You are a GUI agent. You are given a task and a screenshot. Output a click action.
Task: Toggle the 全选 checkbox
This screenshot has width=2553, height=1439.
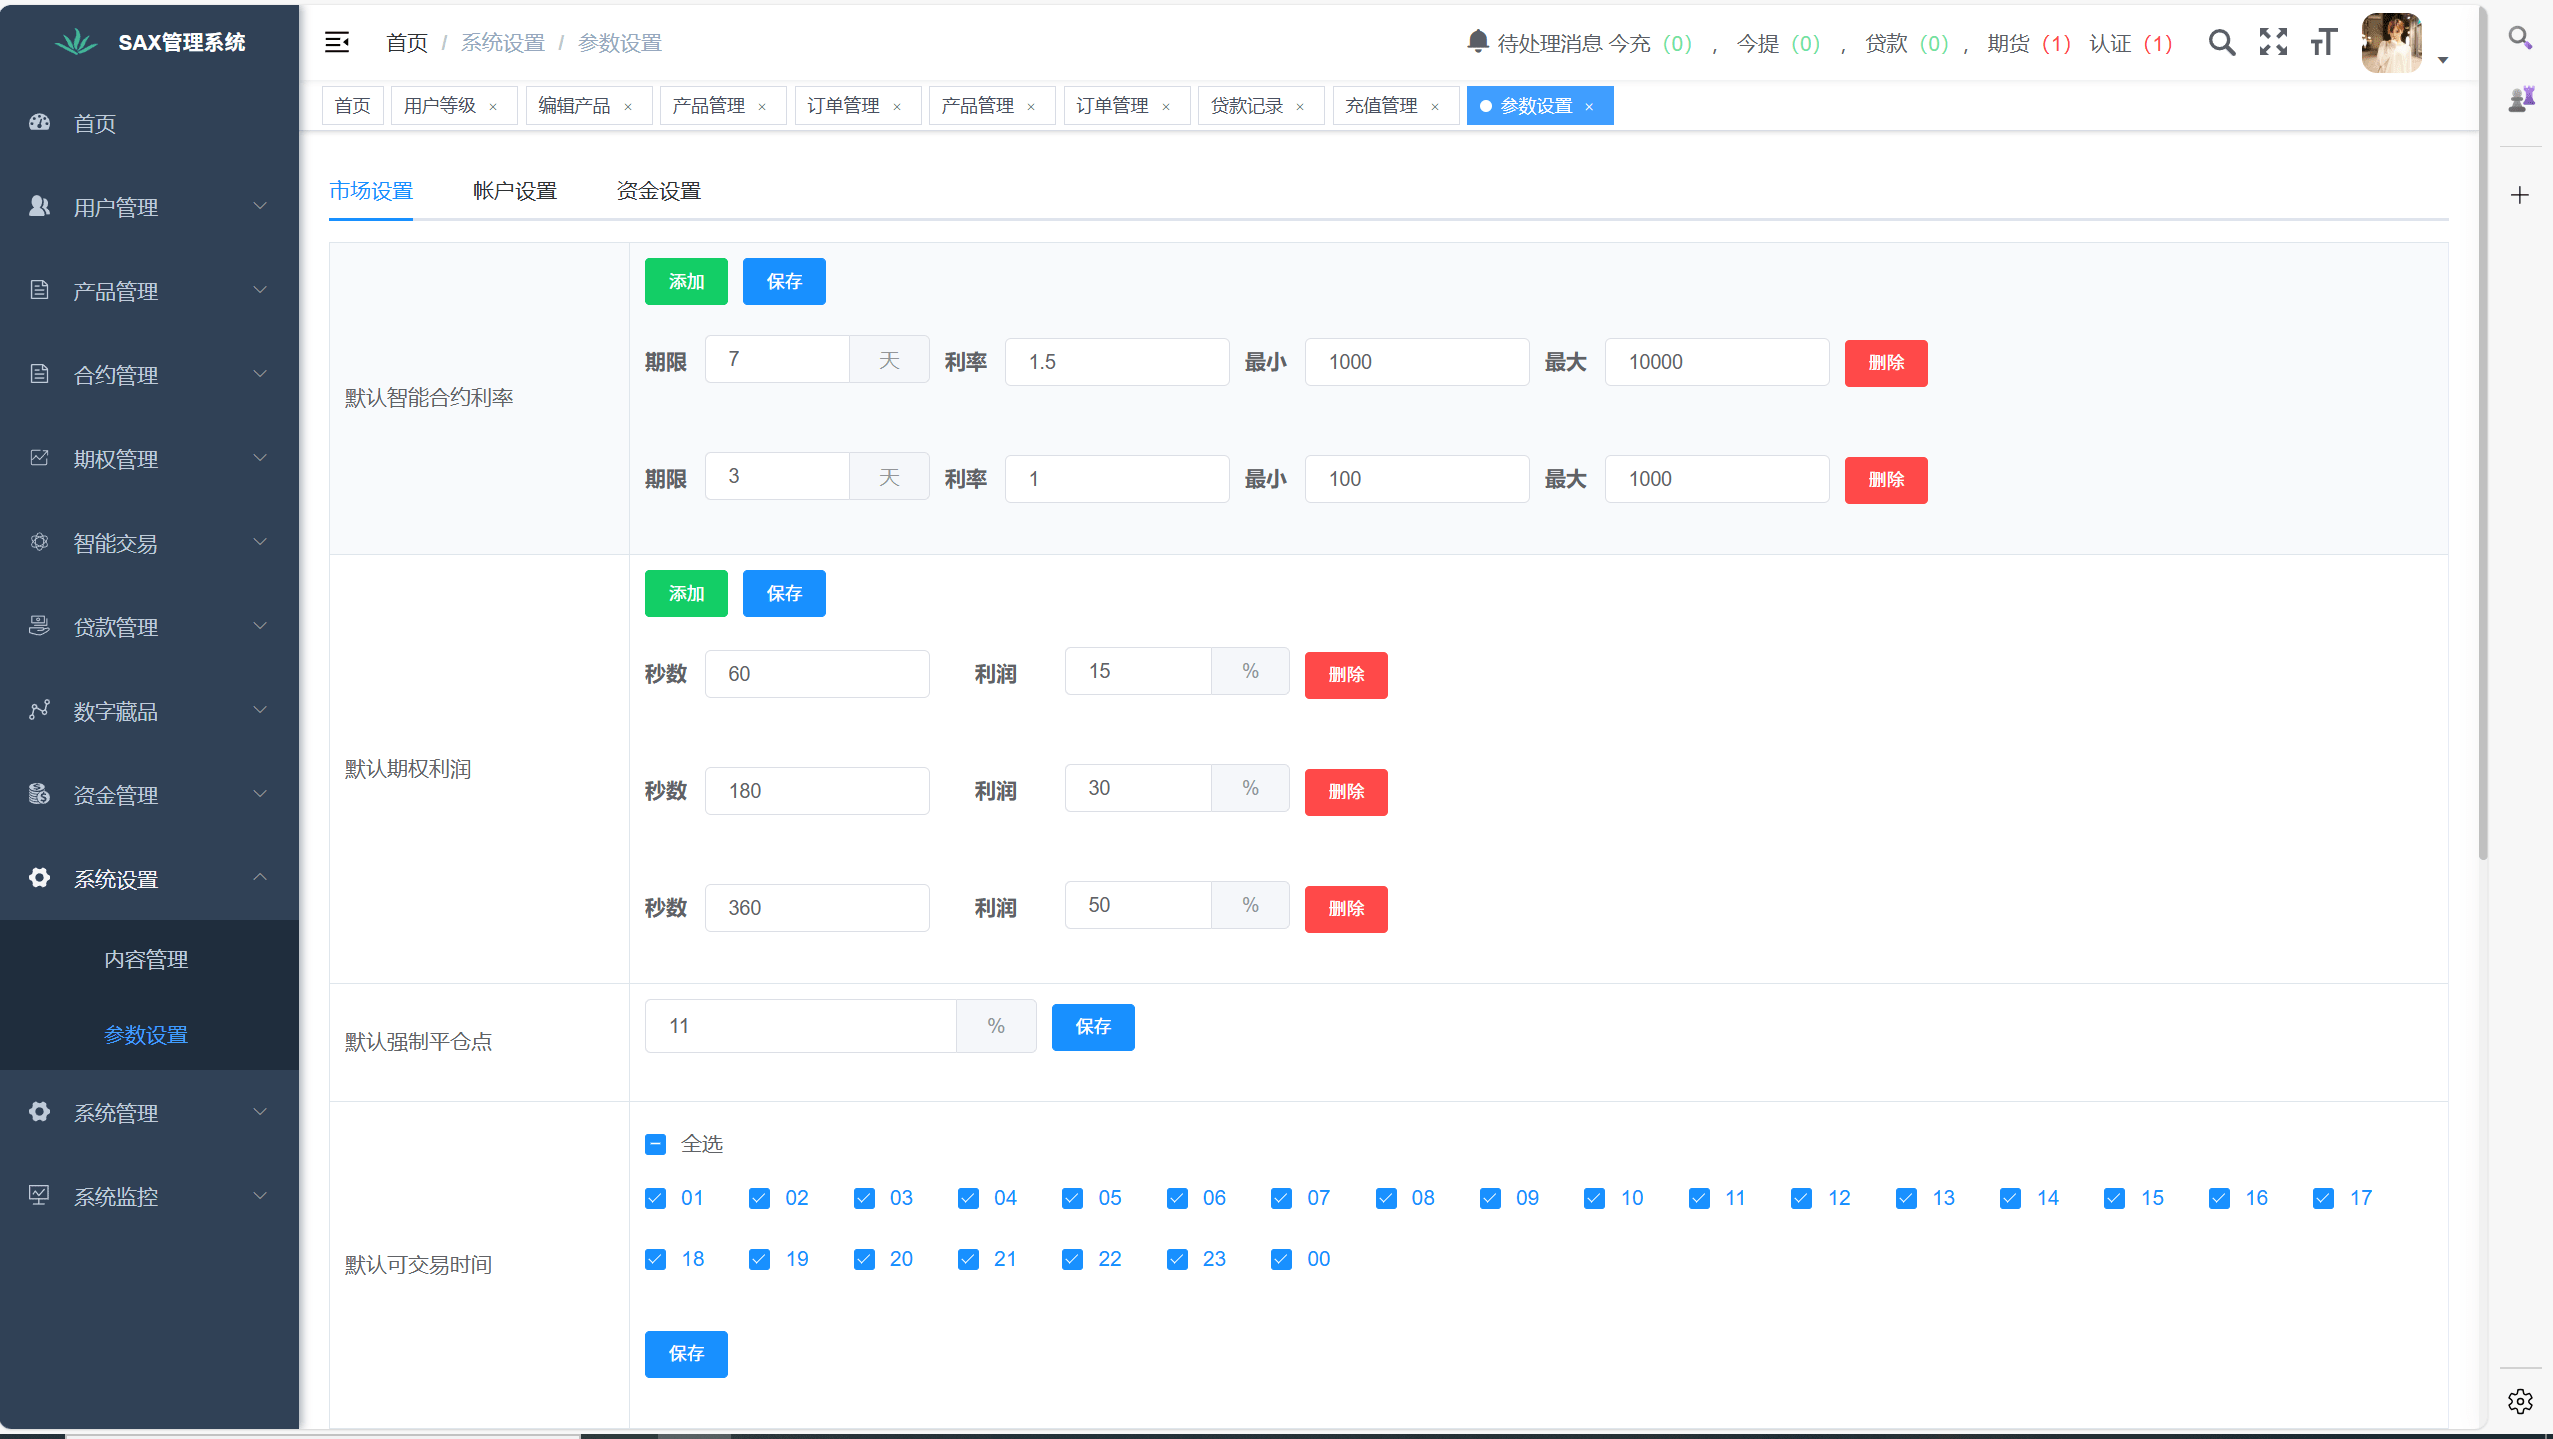click(656, 1144)
